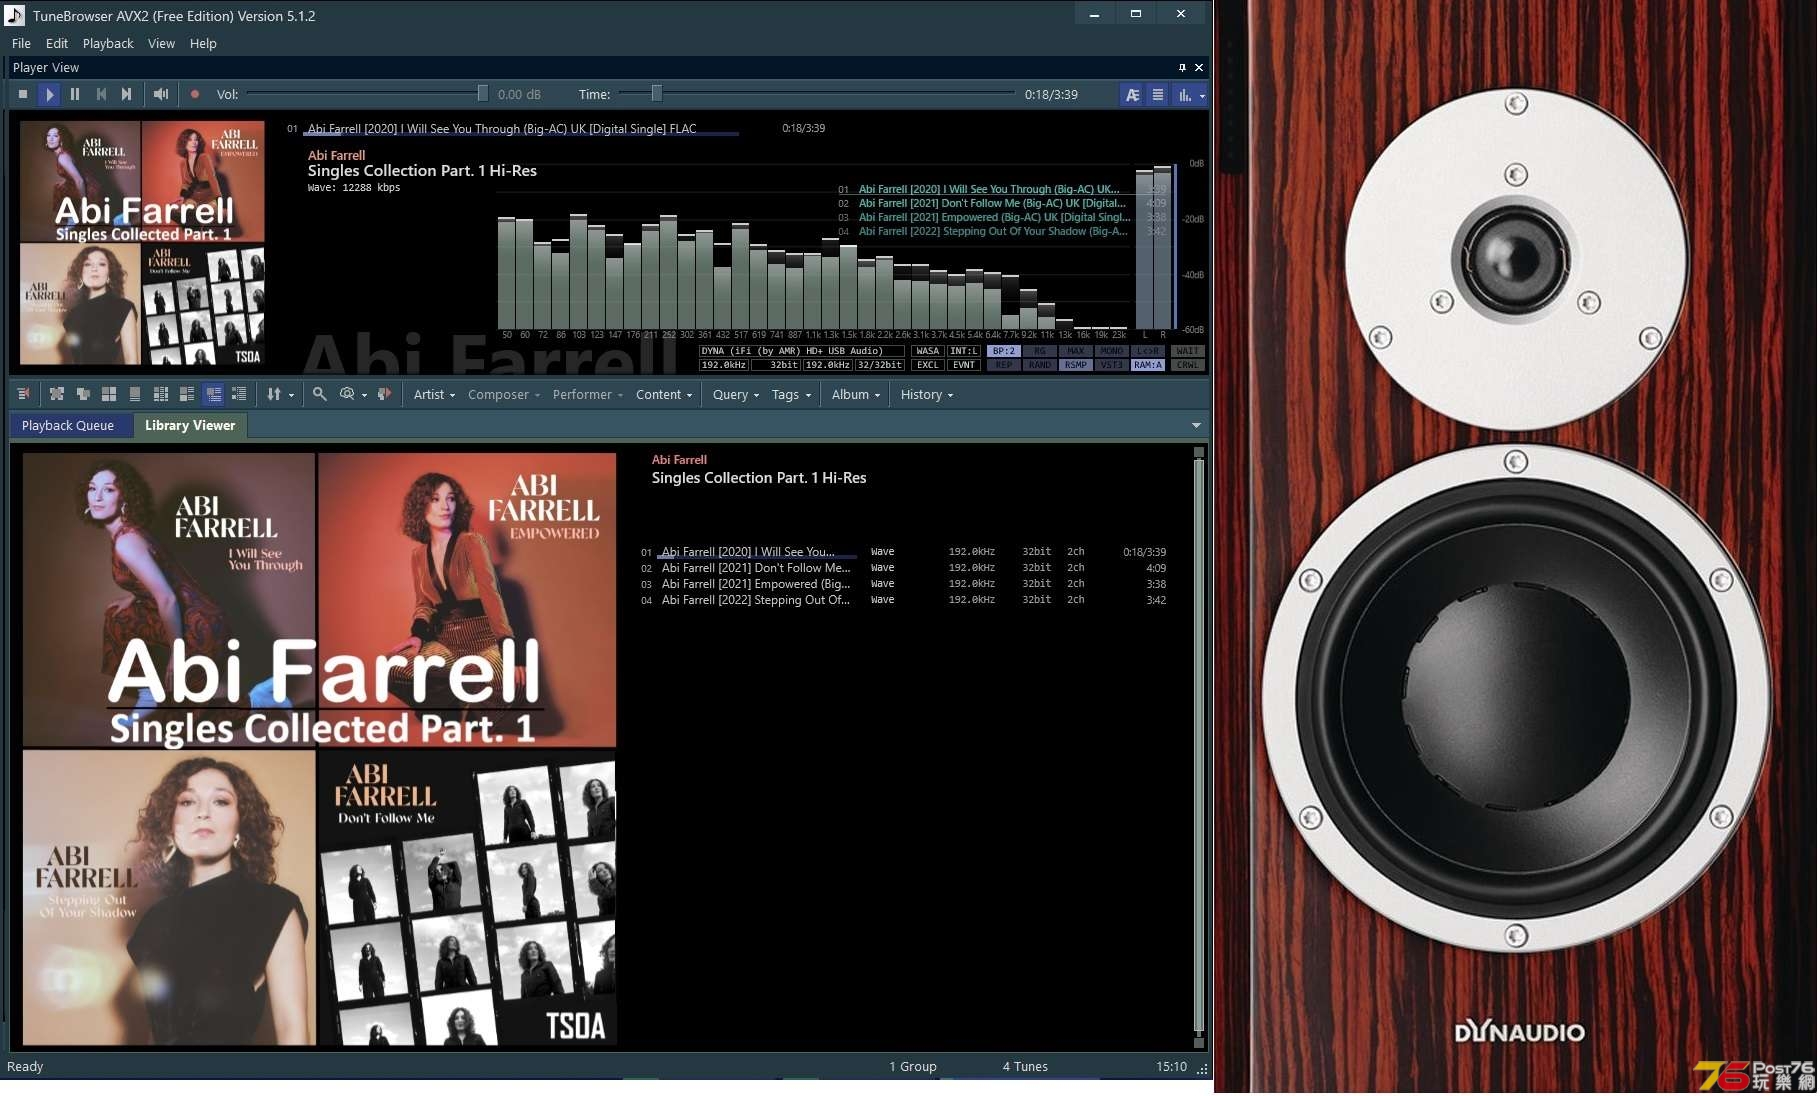Select the puzzle-piece view icon
This screenshot has width=1820, height=1096.
pyautogui.click(x=57, y=394)
